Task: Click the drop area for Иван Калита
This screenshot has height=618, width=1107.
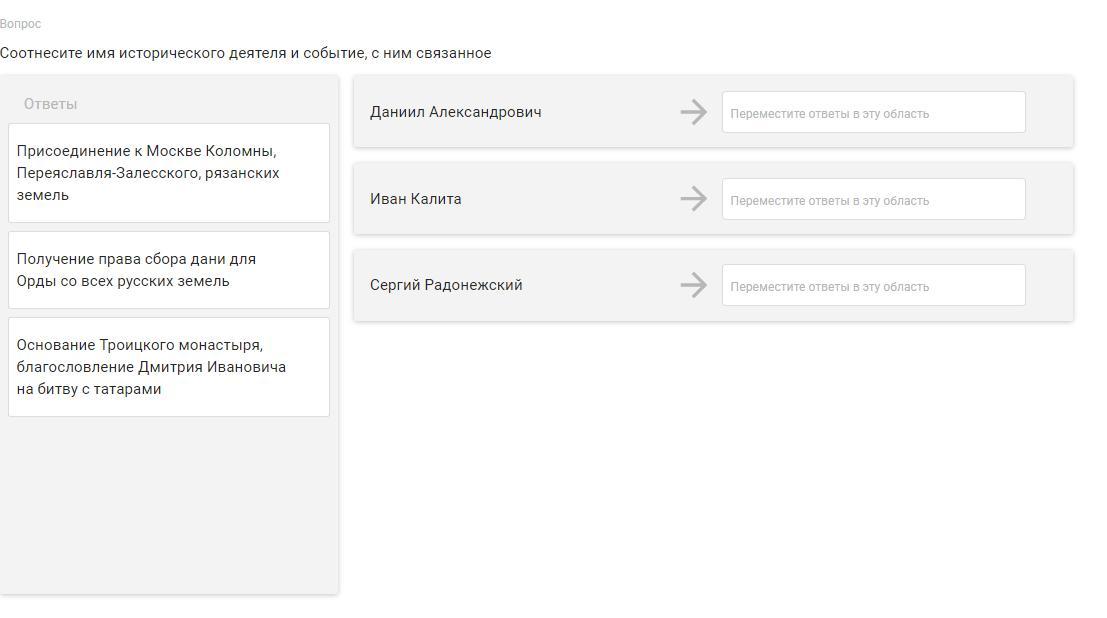Action: coord(873,199)
